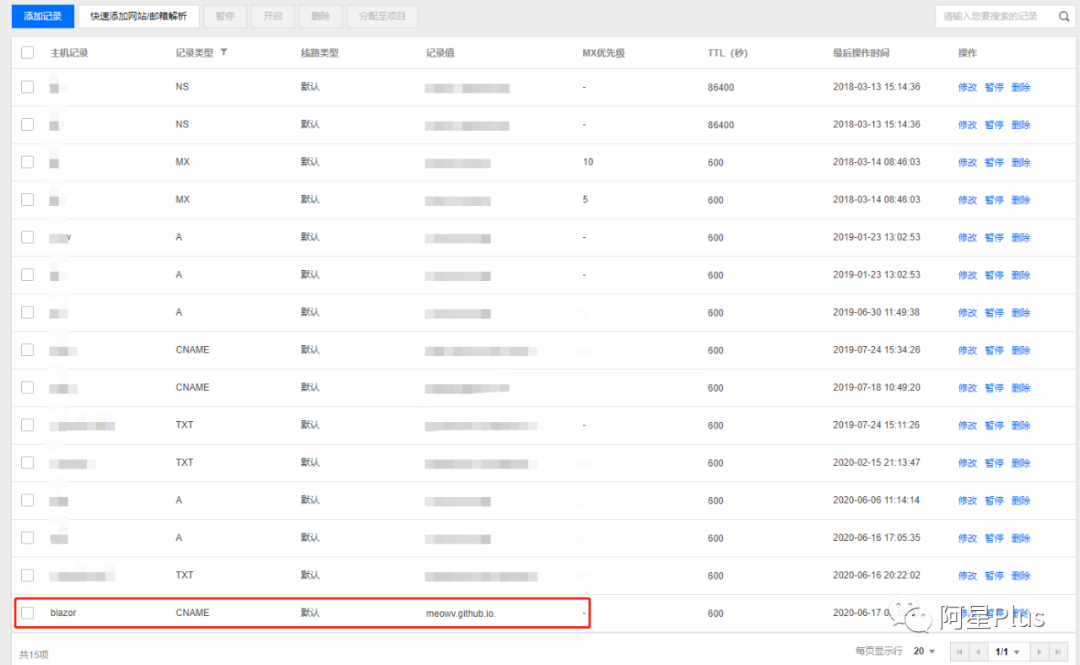The image size is (1080, 665).
Task: Click the 添加记录 button
Action: [x=43, y=16]
